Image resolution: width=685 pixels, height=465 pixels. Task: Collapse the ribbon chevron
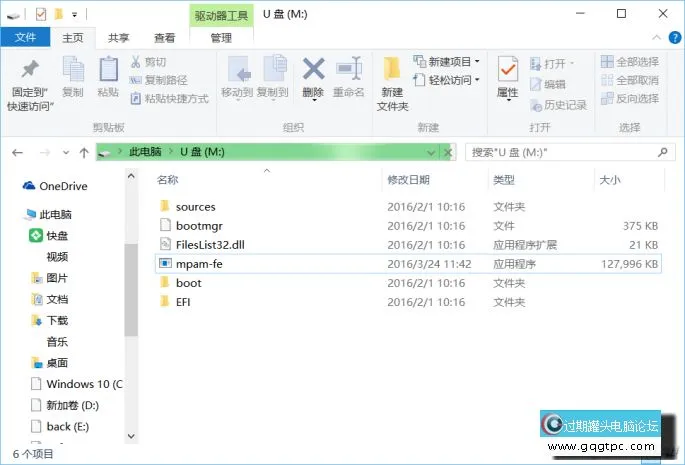(x=656, y=38)
